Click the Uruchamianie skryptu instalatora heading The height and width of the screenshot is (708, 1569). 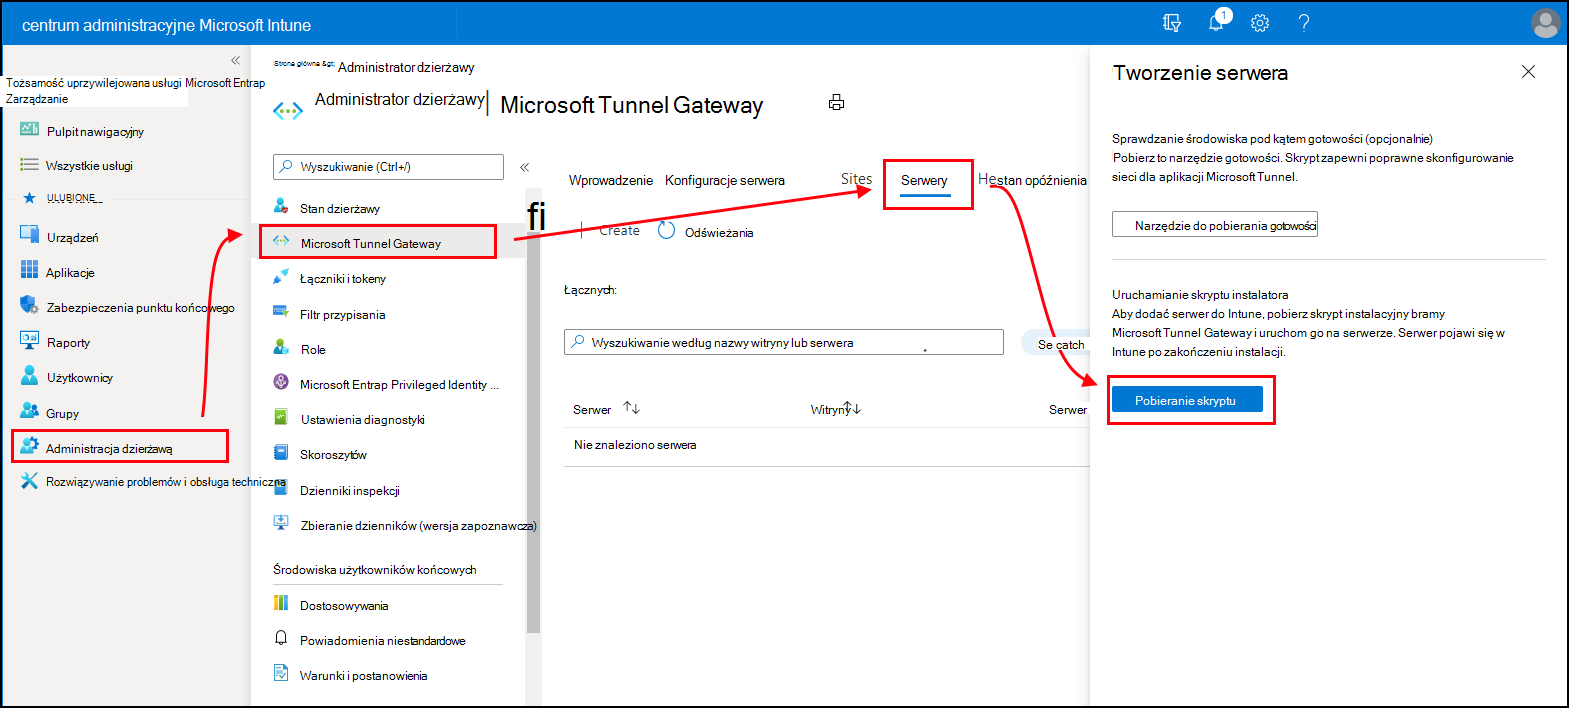pyautogui.click(x=1200, y=295)
